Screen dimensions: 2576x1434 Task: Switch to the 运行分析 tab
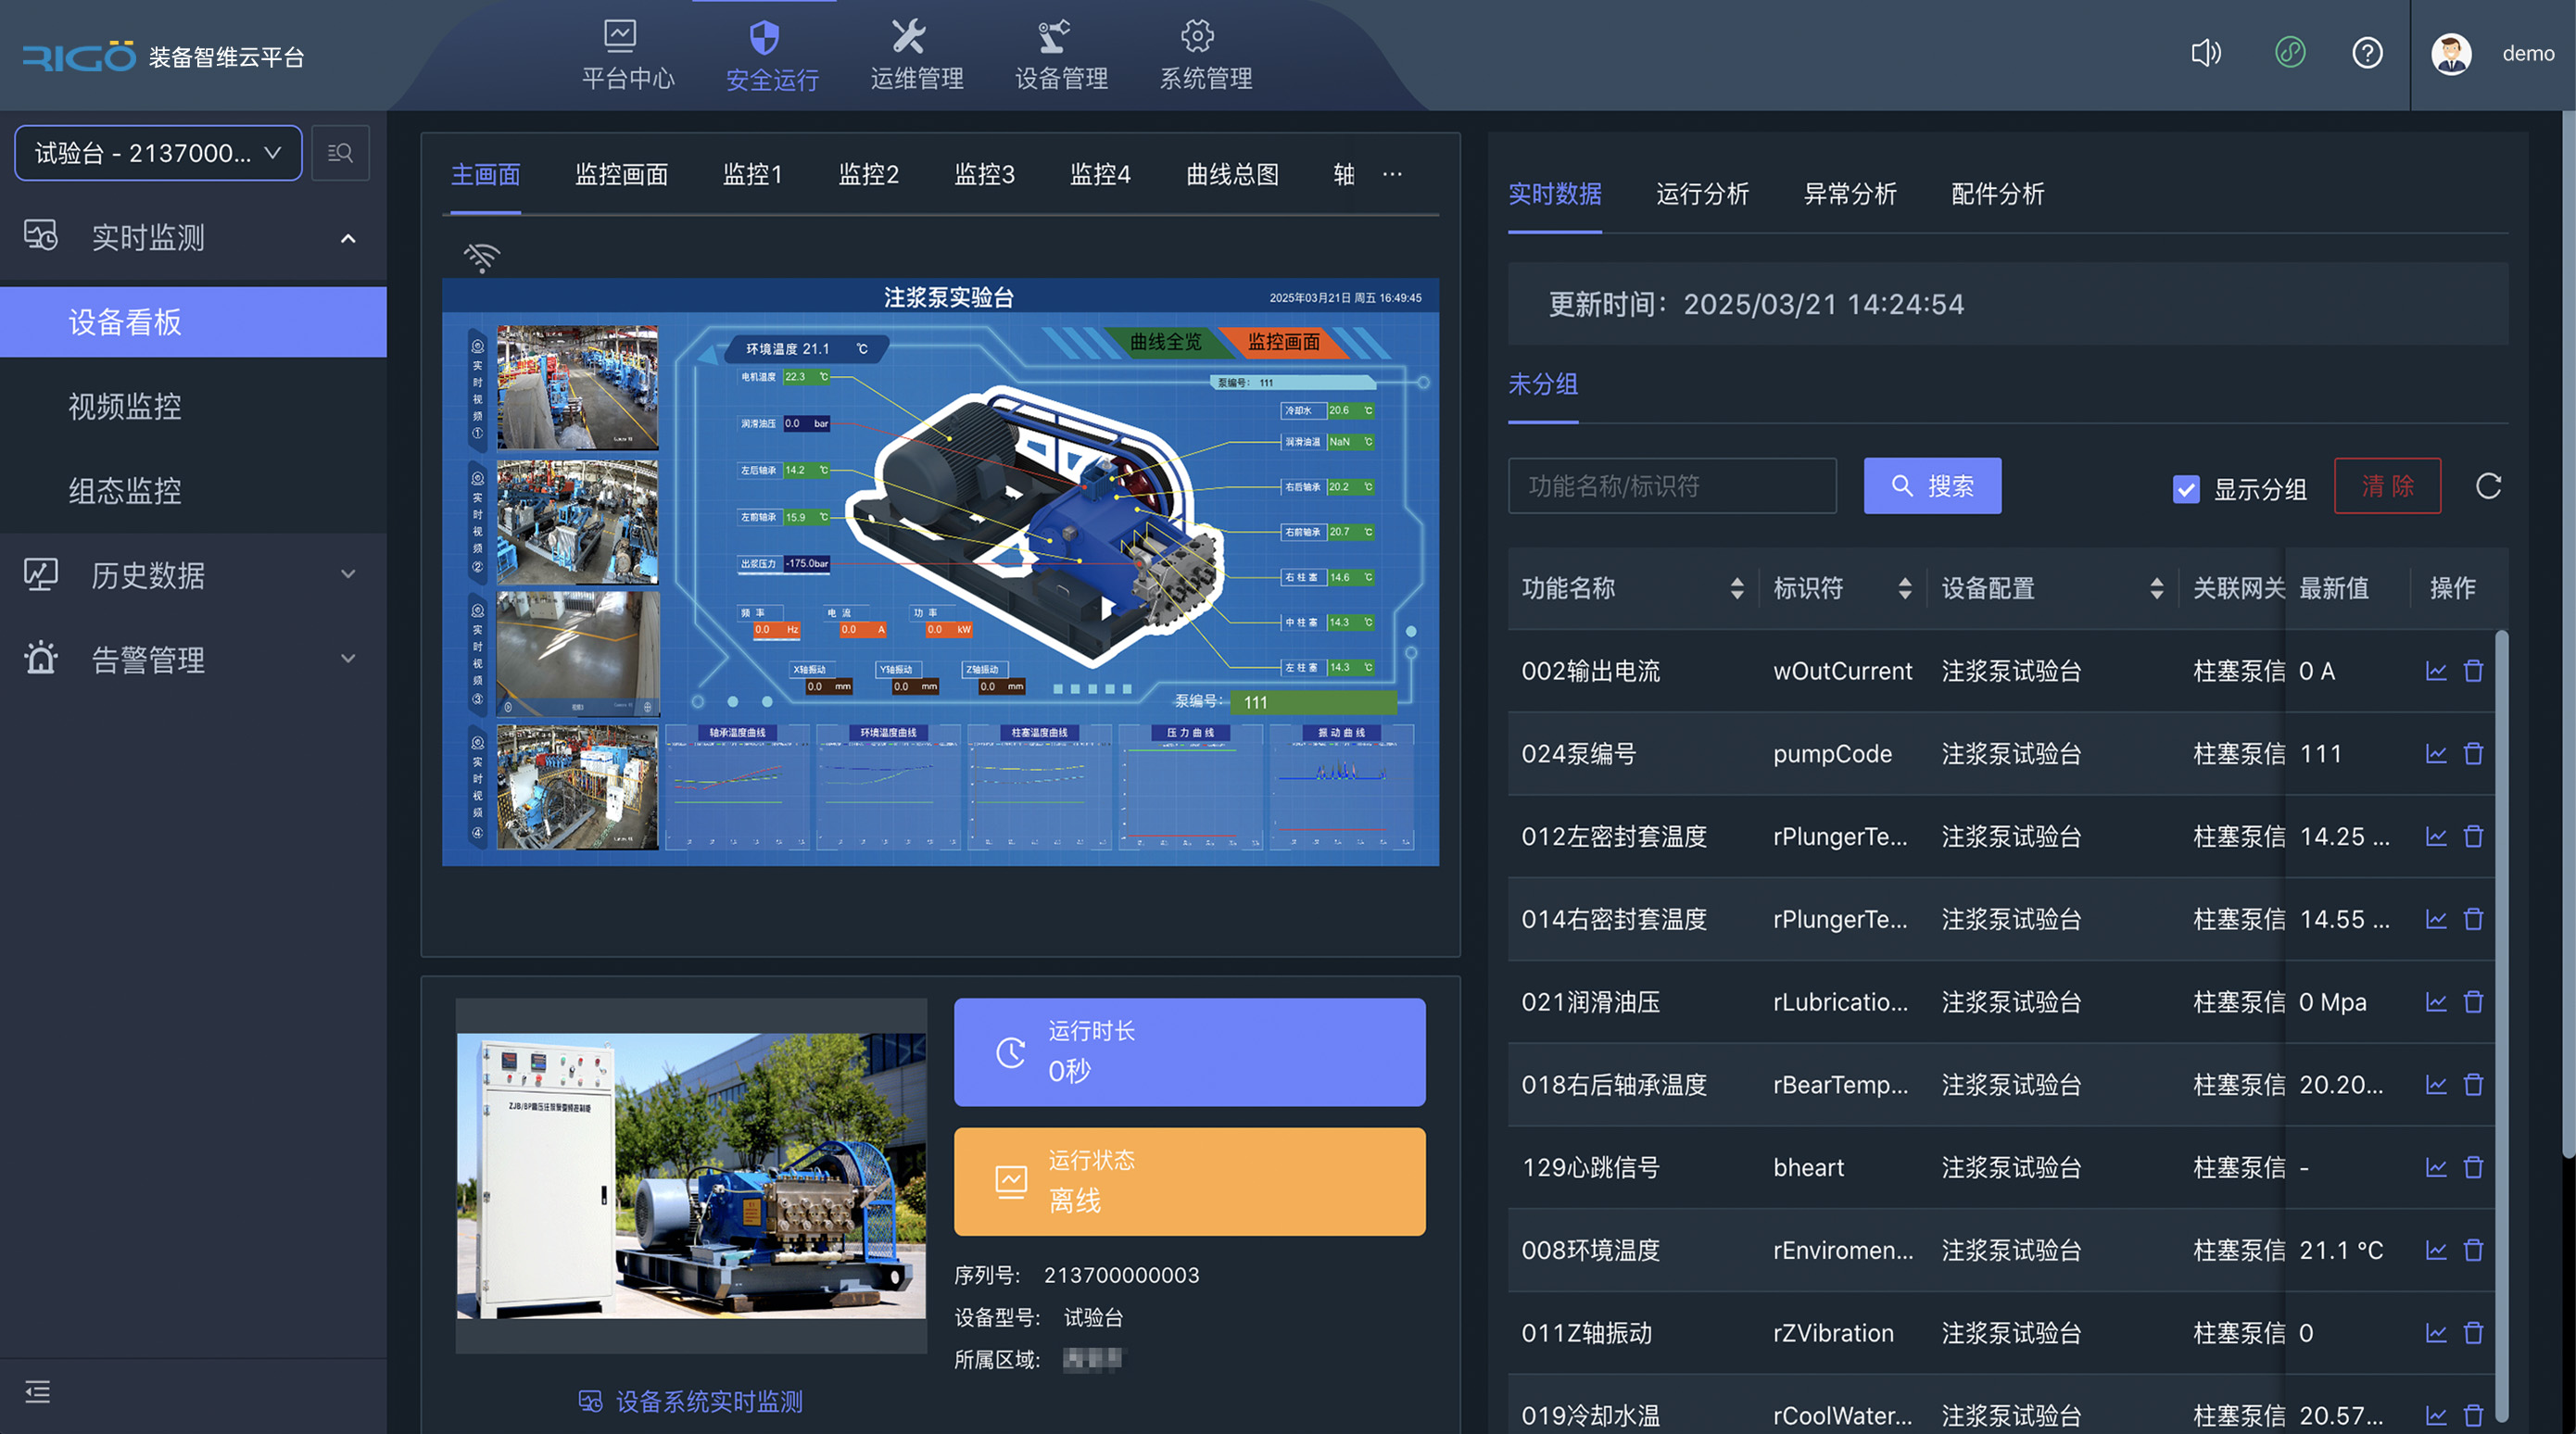[x=1702, y=194]
